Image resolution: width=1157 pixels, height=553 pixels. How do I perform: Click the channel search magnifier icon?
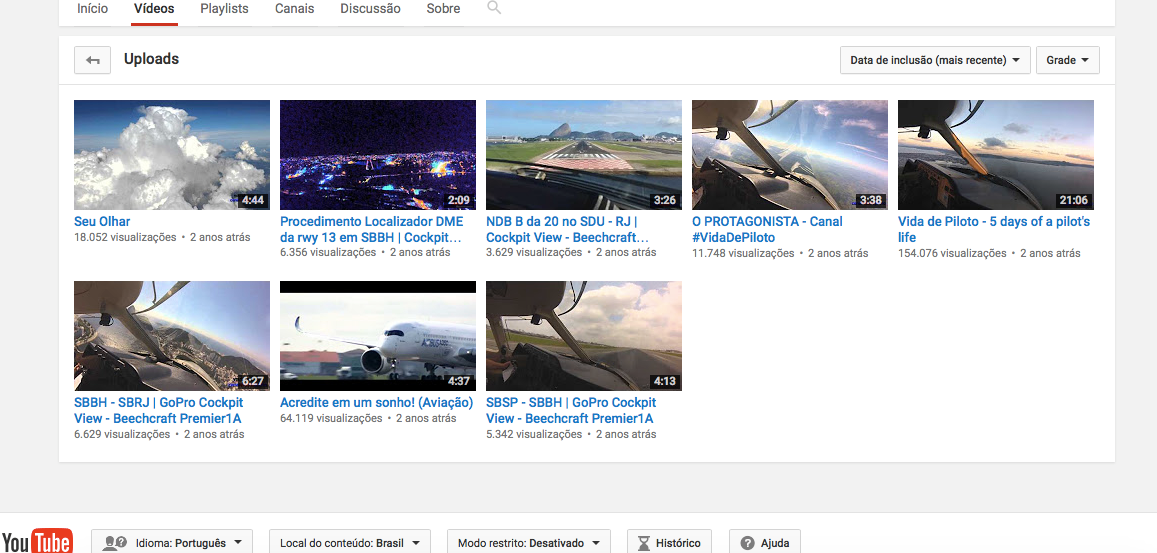click(x=494, y=8)
